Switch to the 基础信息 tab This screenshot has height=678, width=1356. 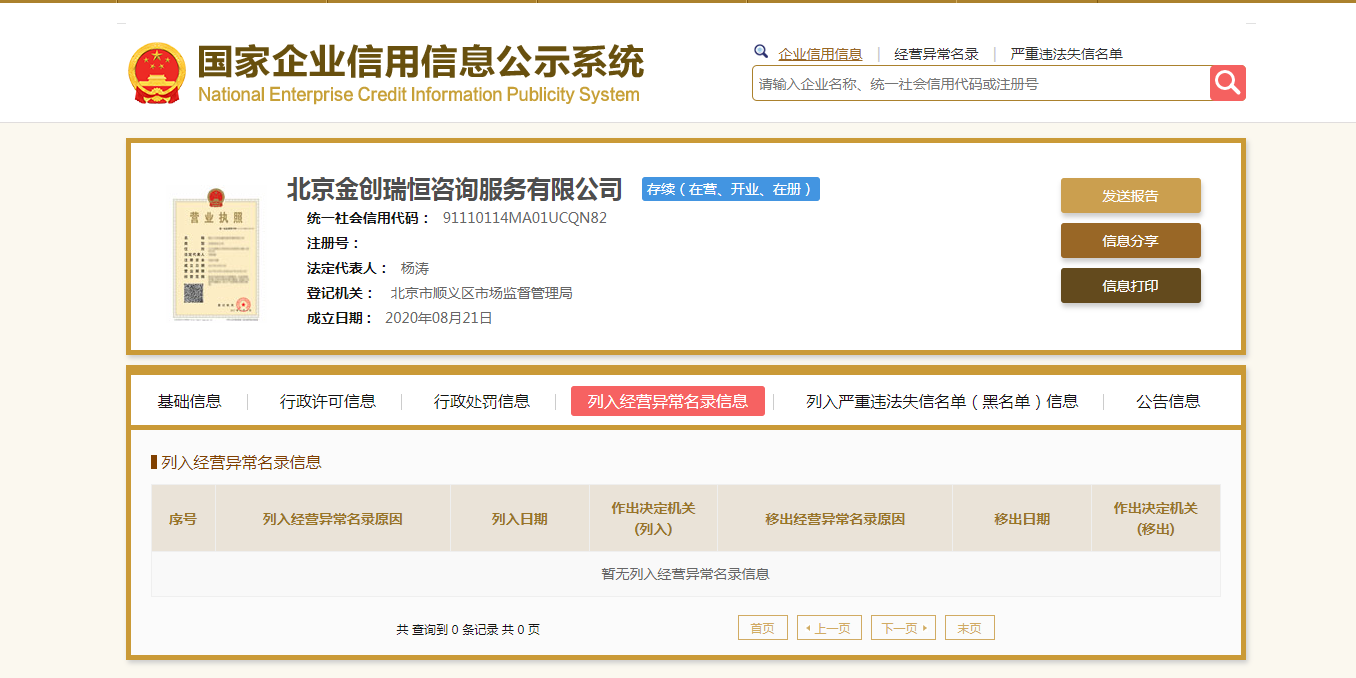189,401
